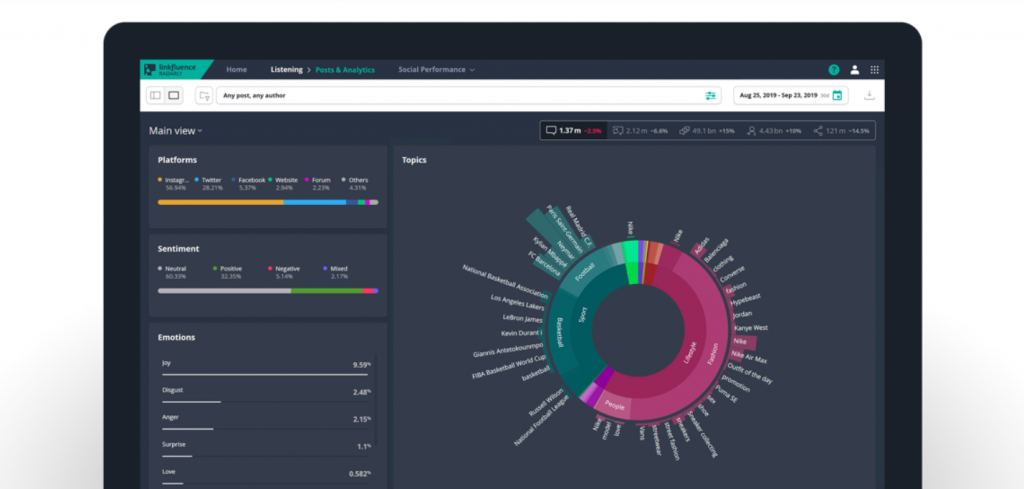Toggle the Mixed sentiment legend item

[336, 272]
